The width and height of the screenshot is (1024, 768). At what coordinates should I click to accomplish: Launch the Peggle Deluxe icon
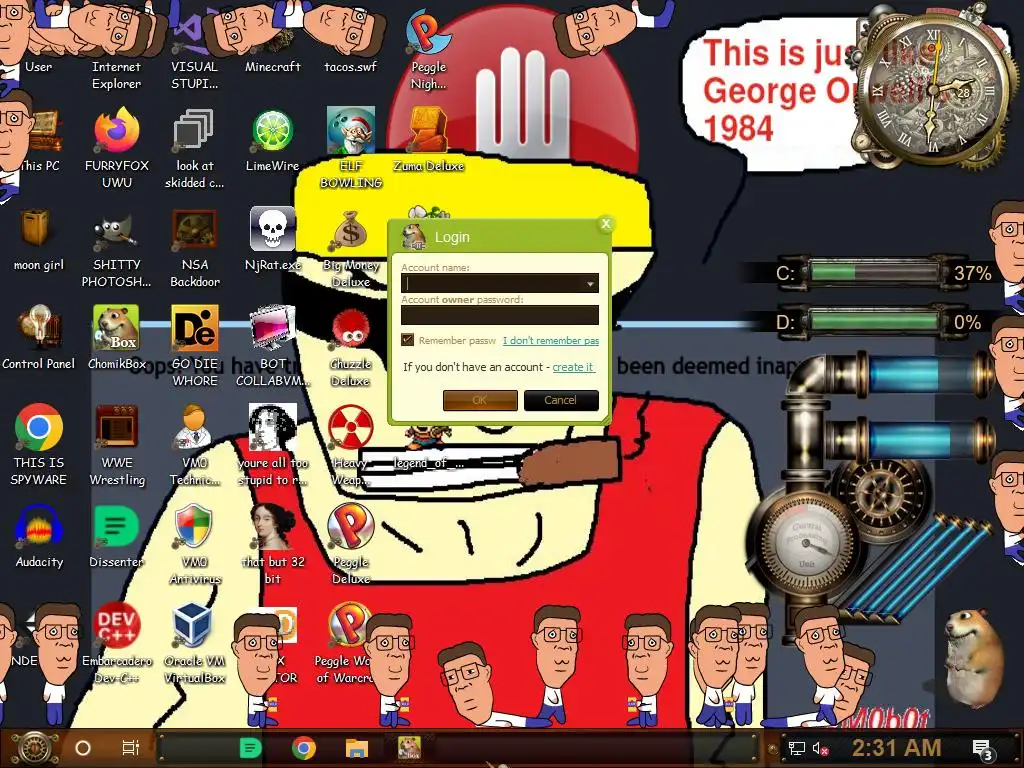click(x=351, y=545)
